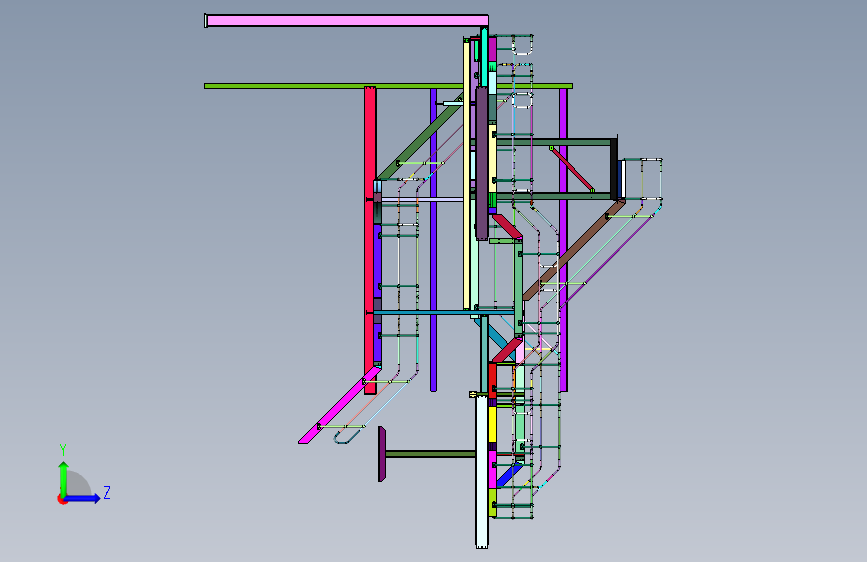Select dark purple end plate of T-shaped bracket

[x=382, y=454]
